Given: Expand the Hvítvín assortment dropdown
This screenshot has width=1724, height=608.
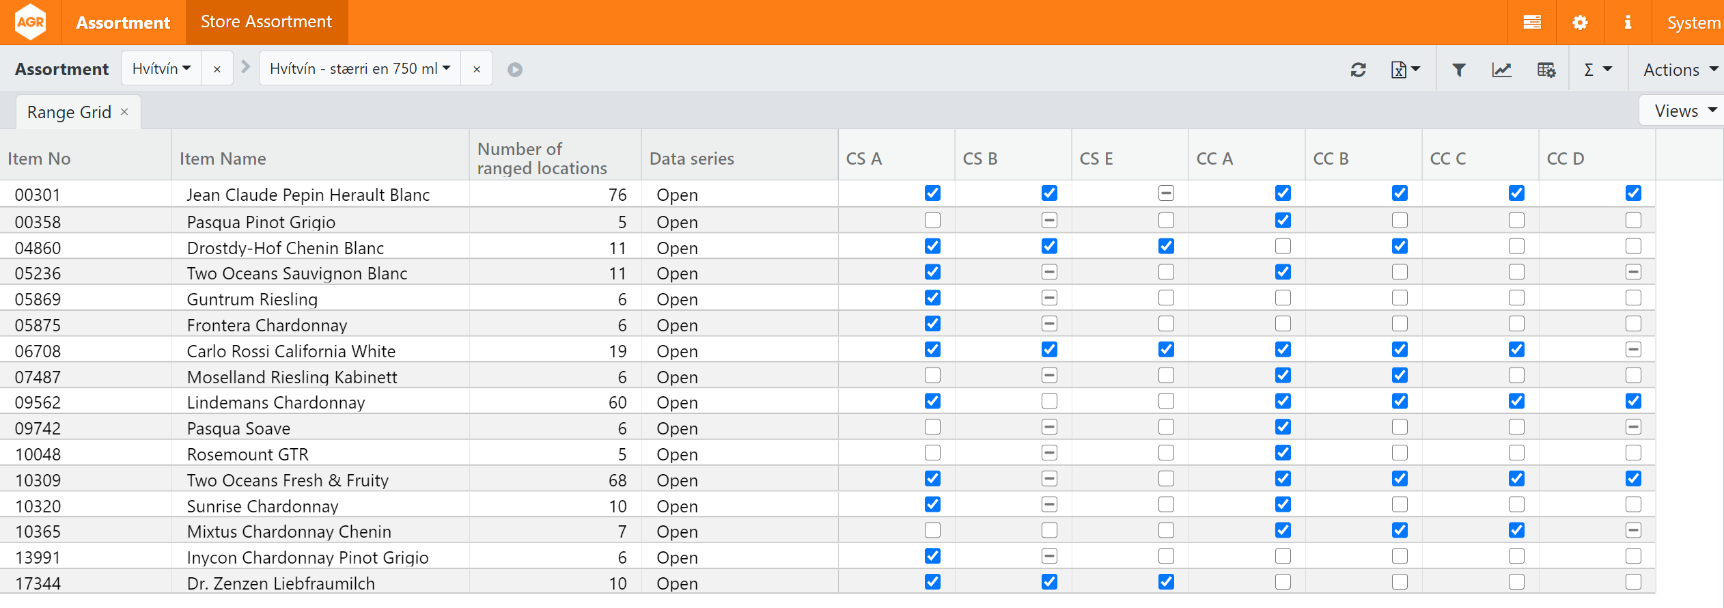Looking at the screenshot, I should [161, 69].
